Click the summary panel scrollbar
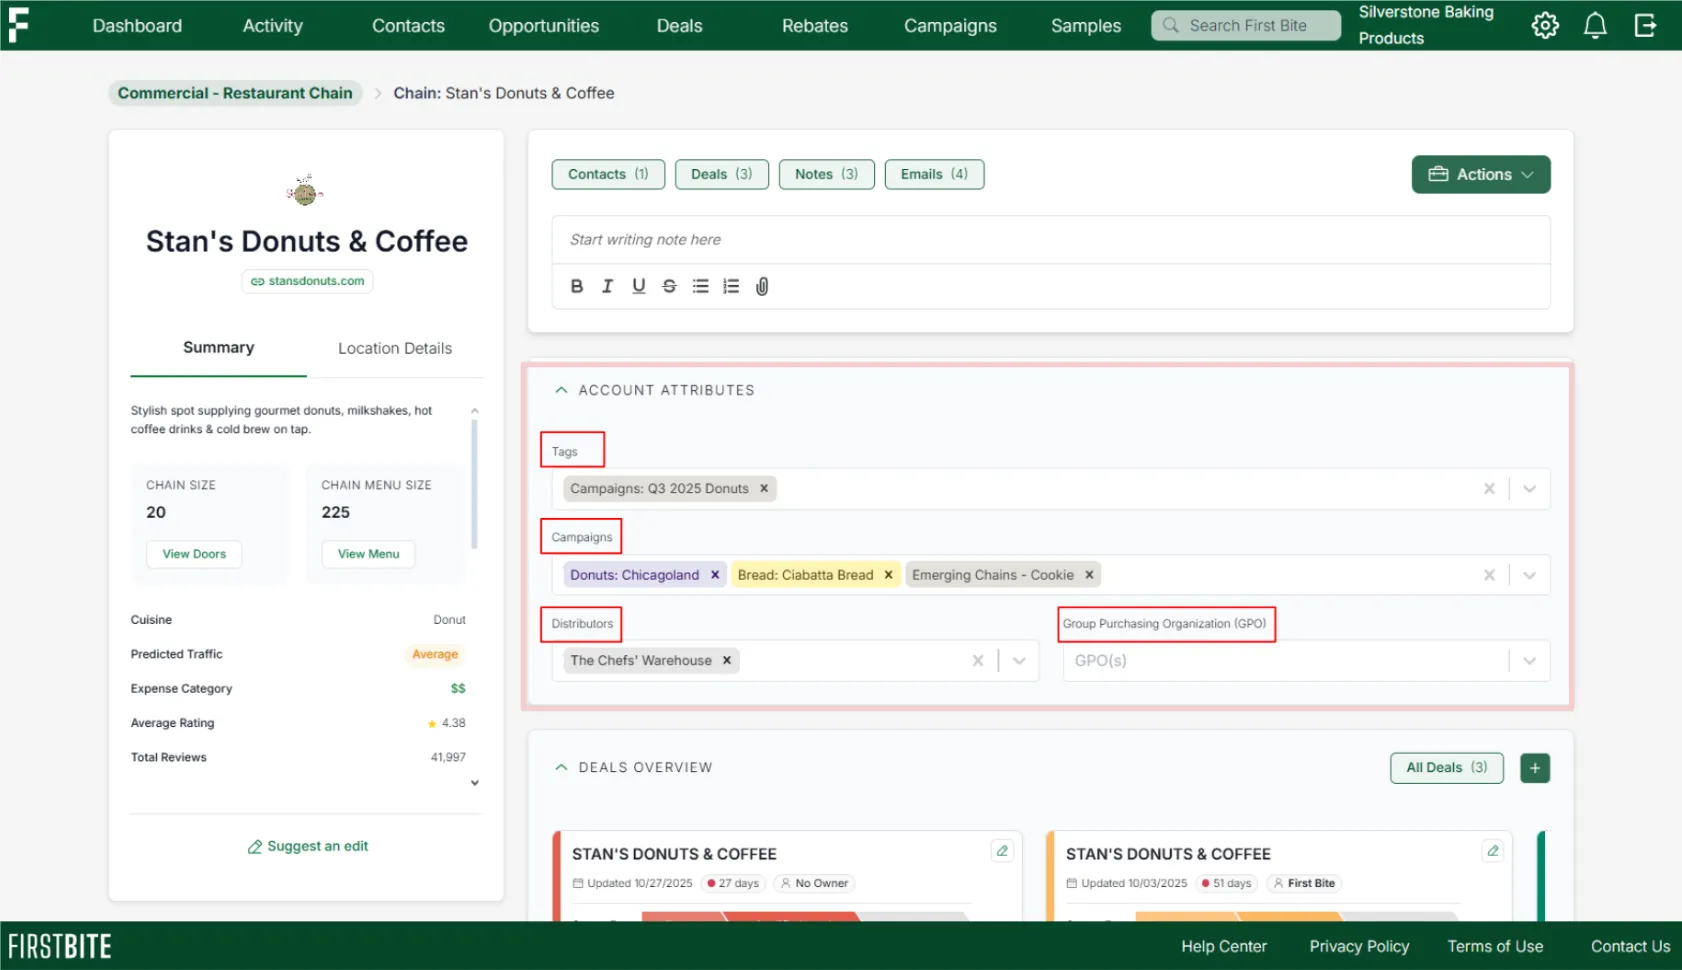The width and height of the screenshot is (1682, 970). coord(474,485)
